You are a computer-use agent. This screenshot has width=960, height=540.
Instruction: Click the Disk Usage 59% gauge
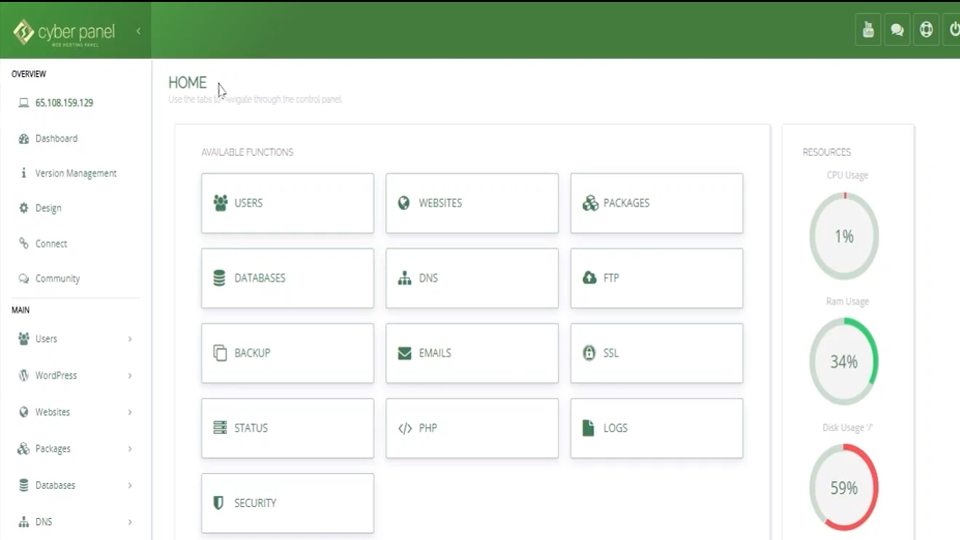844,487
